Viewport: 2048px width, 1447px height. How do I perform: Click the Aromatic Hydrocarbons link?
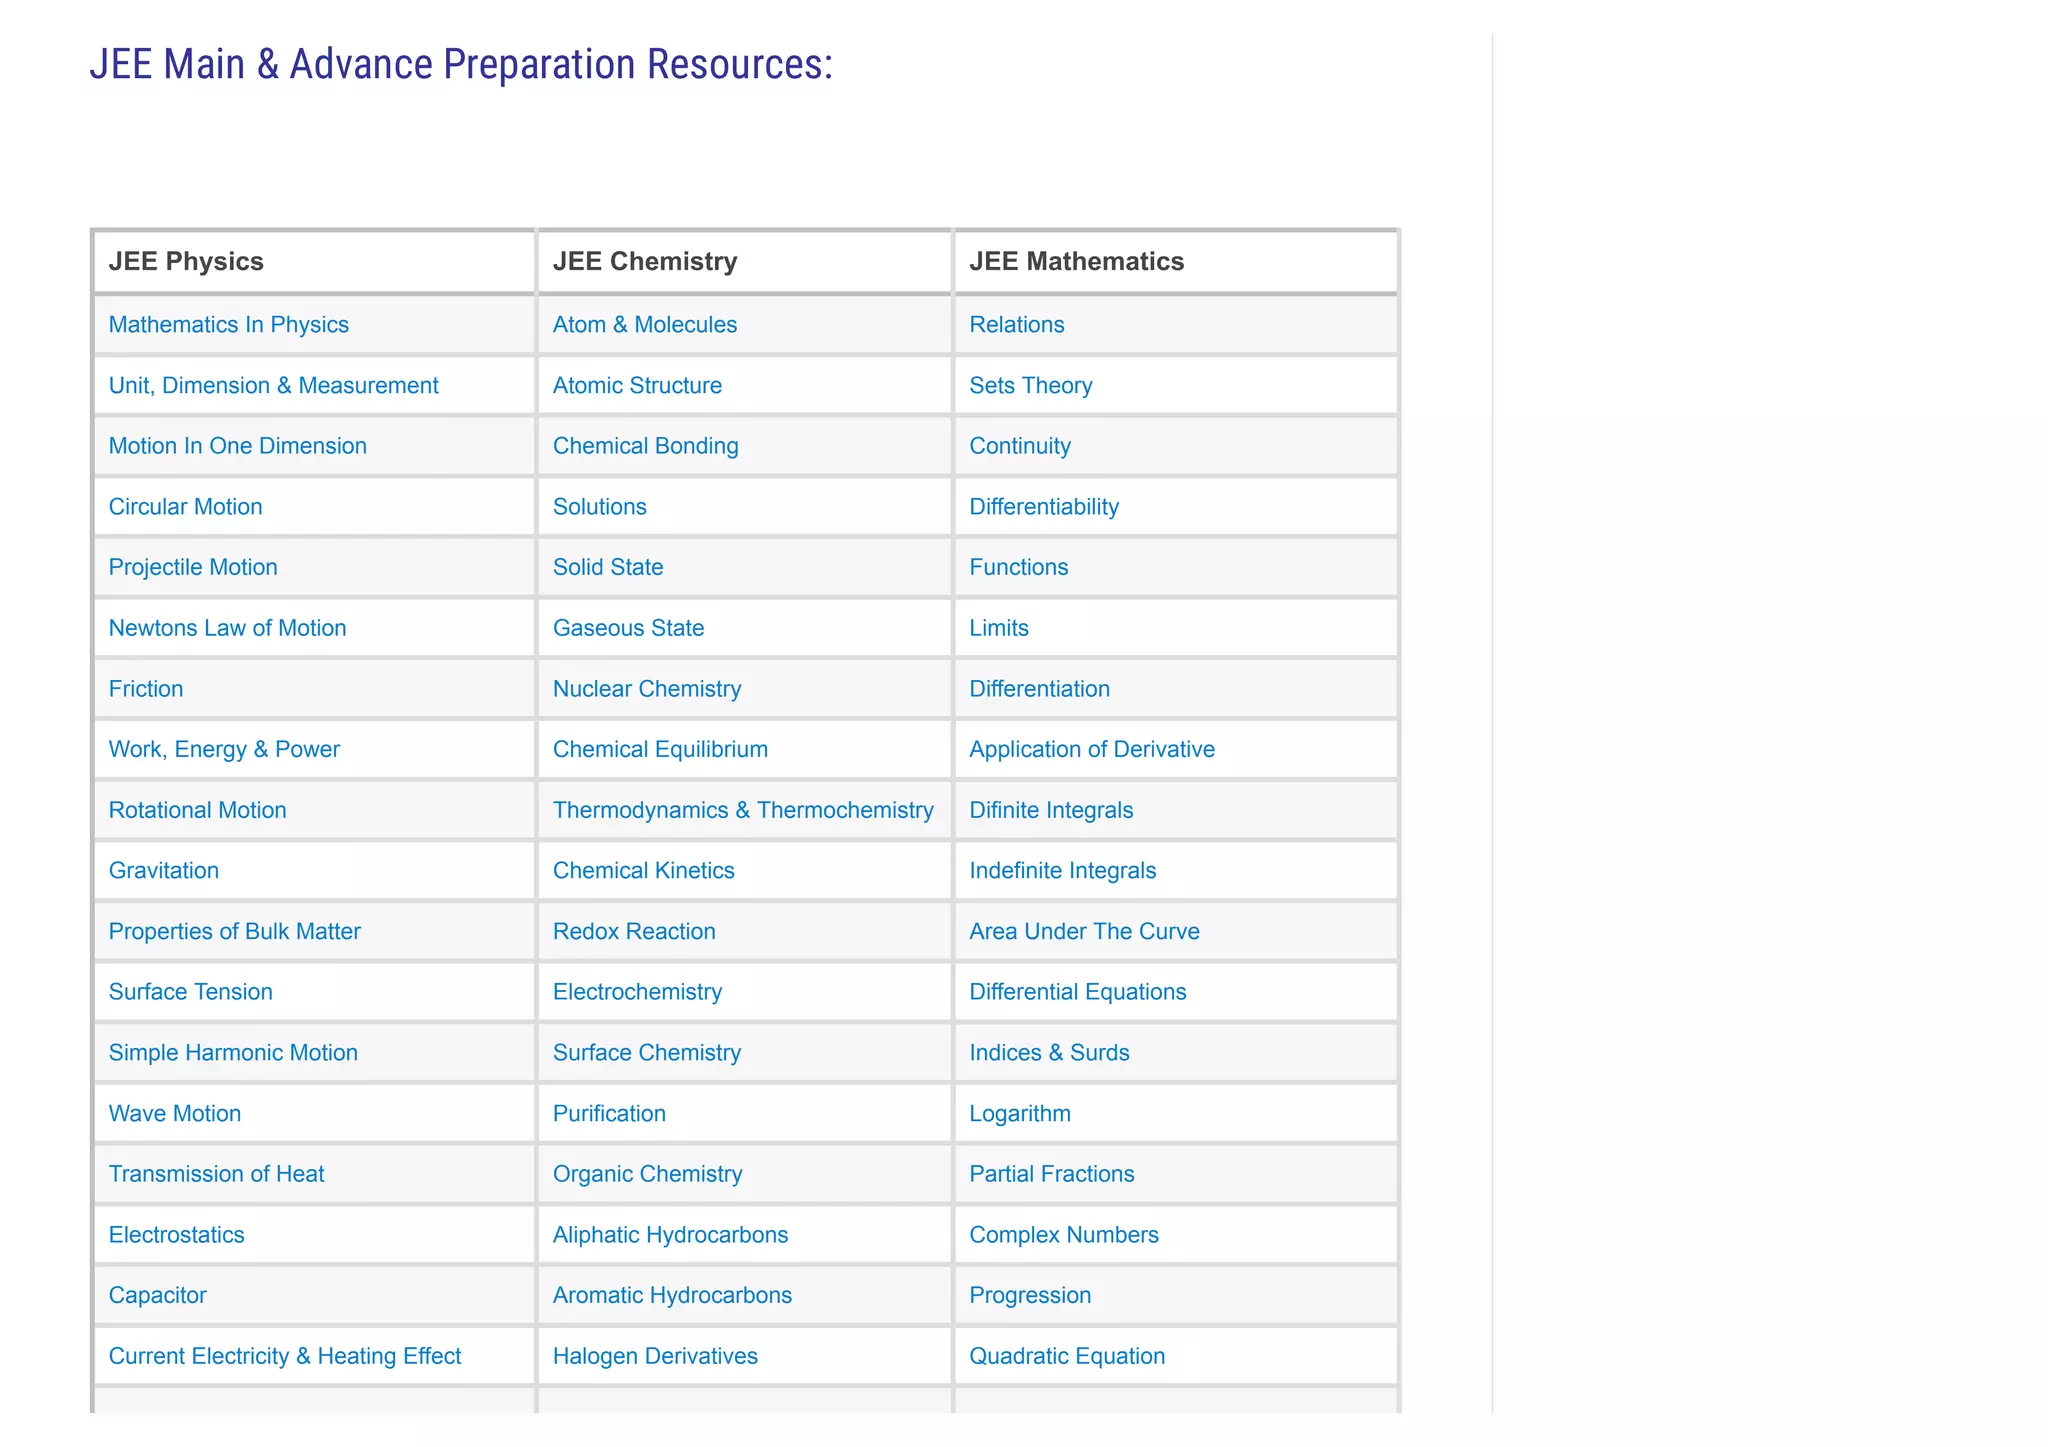click(672, 1296)
